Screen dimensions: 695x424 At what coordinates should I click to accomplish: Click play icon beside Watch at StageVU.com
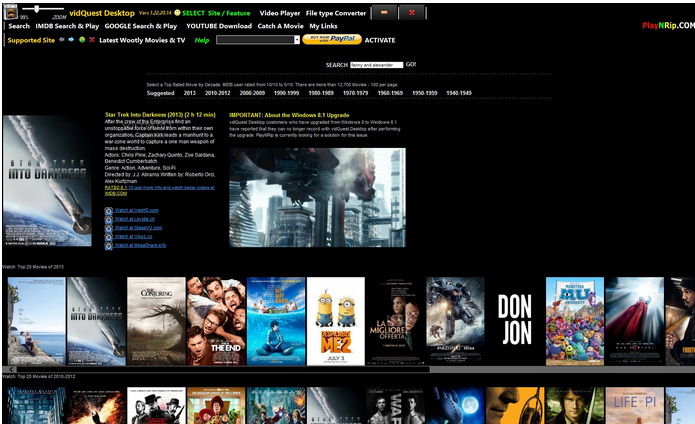pyautogui.click(x=109, y=229)
